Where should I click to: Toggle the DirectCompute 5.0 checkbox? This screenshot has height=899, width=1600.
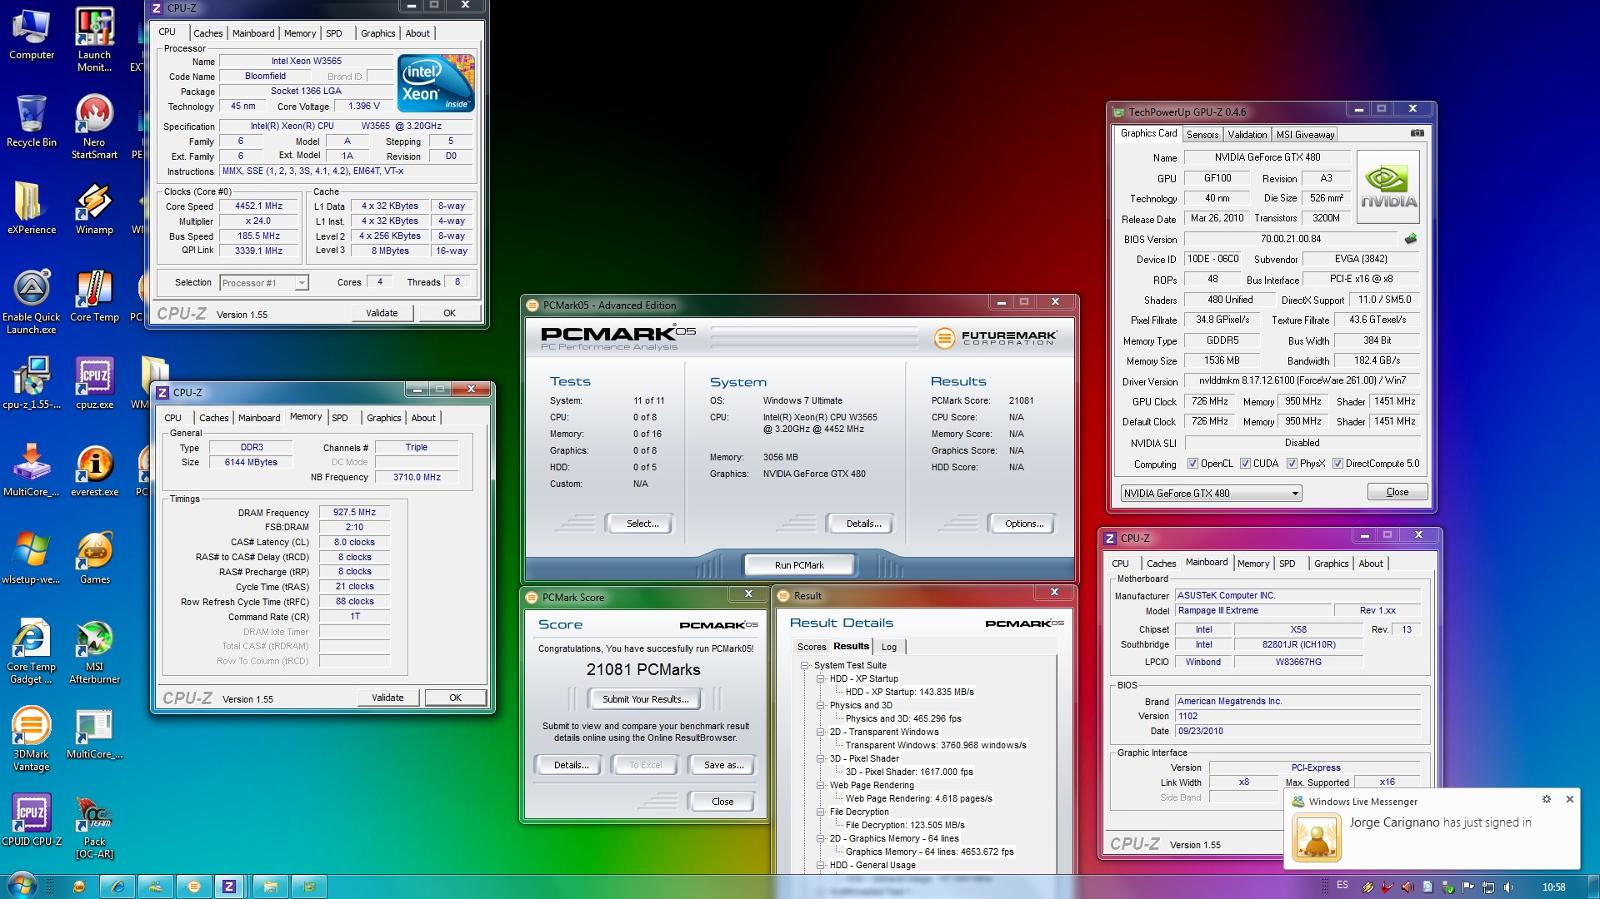click(1337, 464)
